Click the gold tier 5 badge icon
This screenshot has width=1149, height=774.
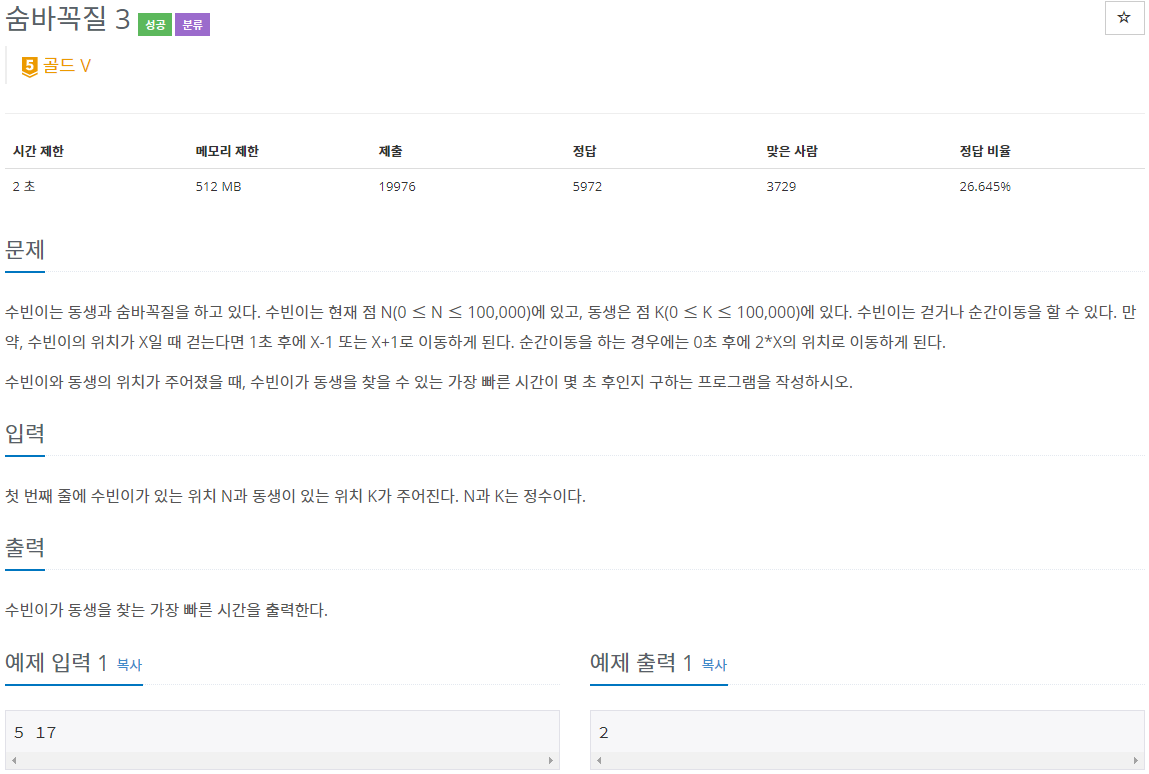[x=29, y=67]
